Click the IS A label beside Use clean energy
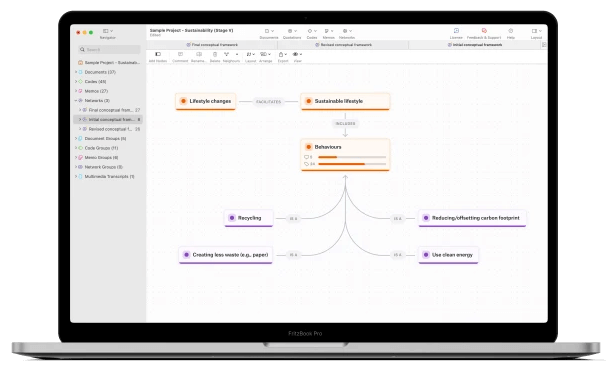This screenshot has width=609, height=370. (397, 255)
